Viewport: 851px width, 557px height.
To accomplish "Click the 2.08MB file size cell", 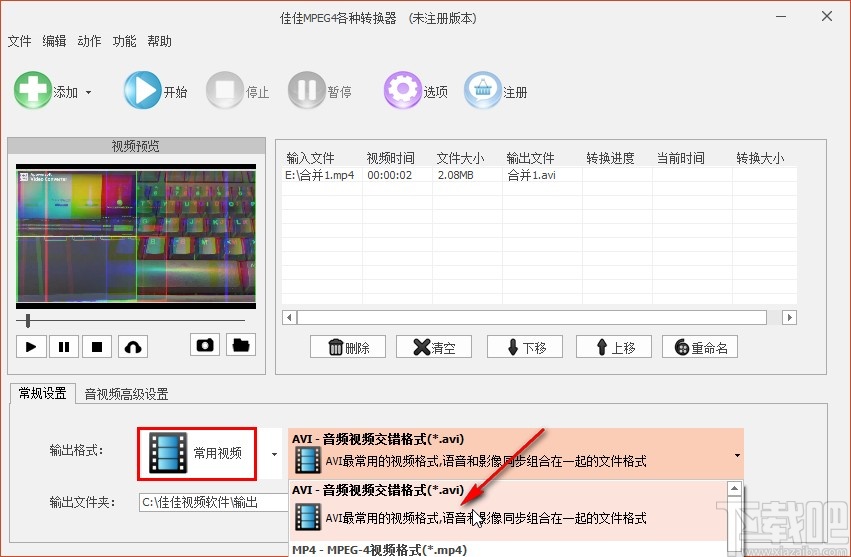I will point(467,175).
